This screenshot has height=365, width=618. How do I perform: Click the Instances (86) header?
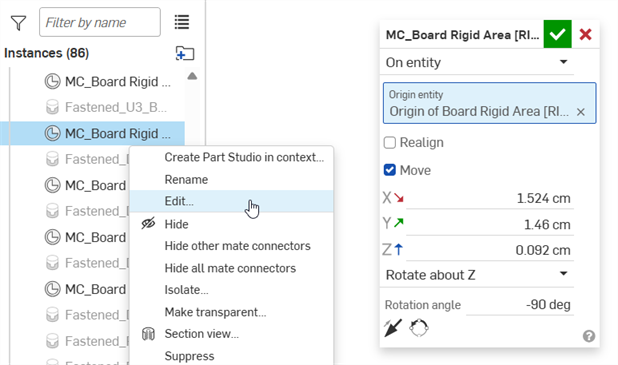[x=47, y=53]
